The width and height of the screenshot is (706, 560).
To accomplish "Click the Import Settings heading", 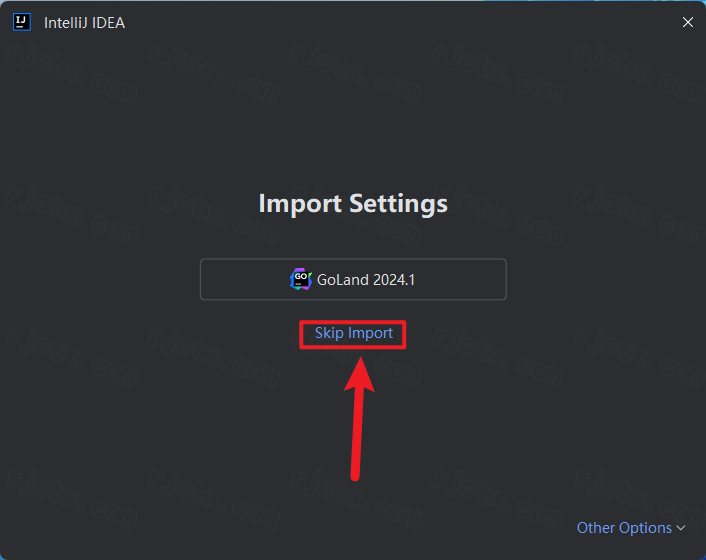I will [x=353, y=203].
